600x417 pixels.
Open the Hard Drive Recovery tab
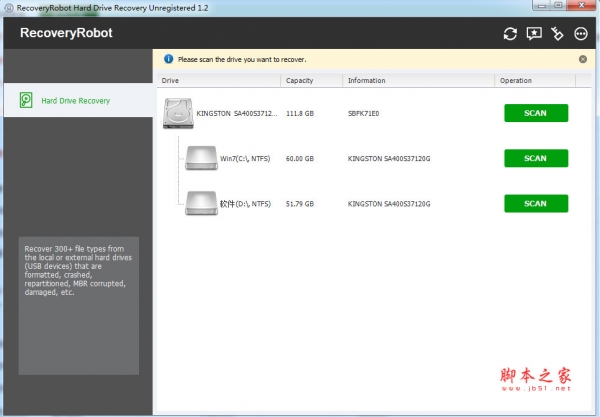(76, 100)
